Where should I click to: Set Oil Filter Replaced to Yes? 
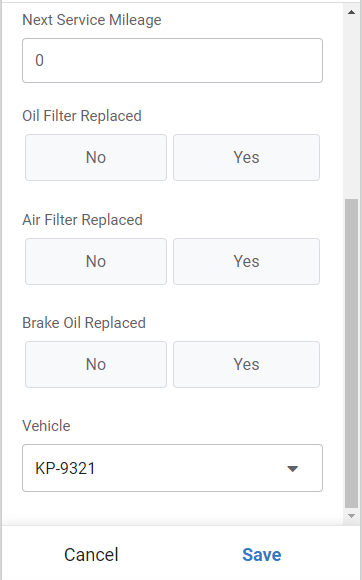pyautogui.click(x=246, y=158)
